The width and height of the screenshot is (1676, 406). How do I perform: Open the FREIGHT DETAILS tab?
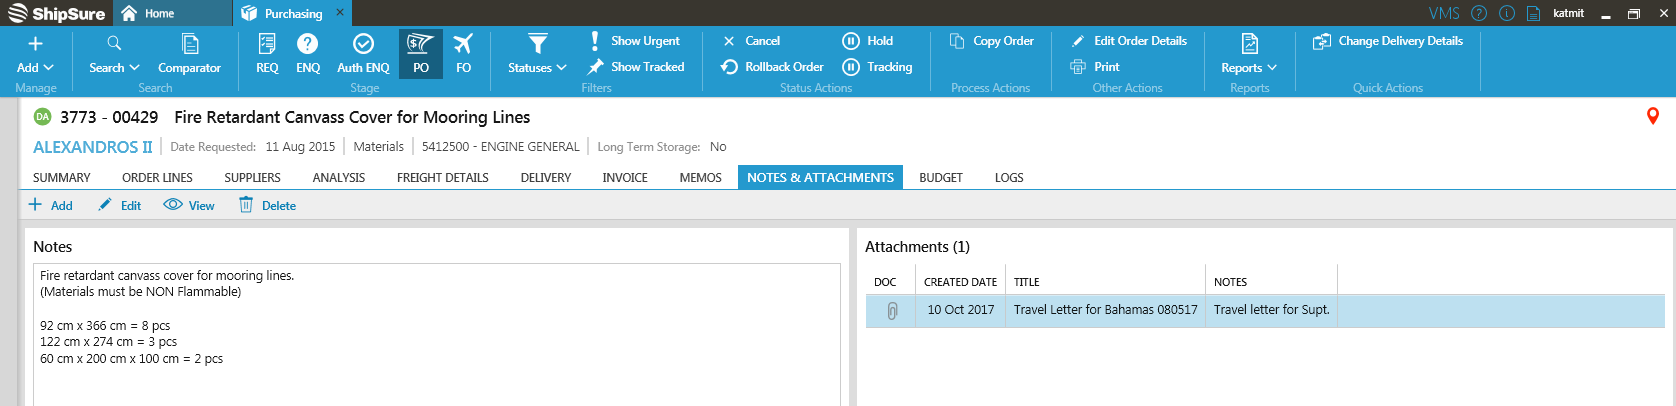442,178
